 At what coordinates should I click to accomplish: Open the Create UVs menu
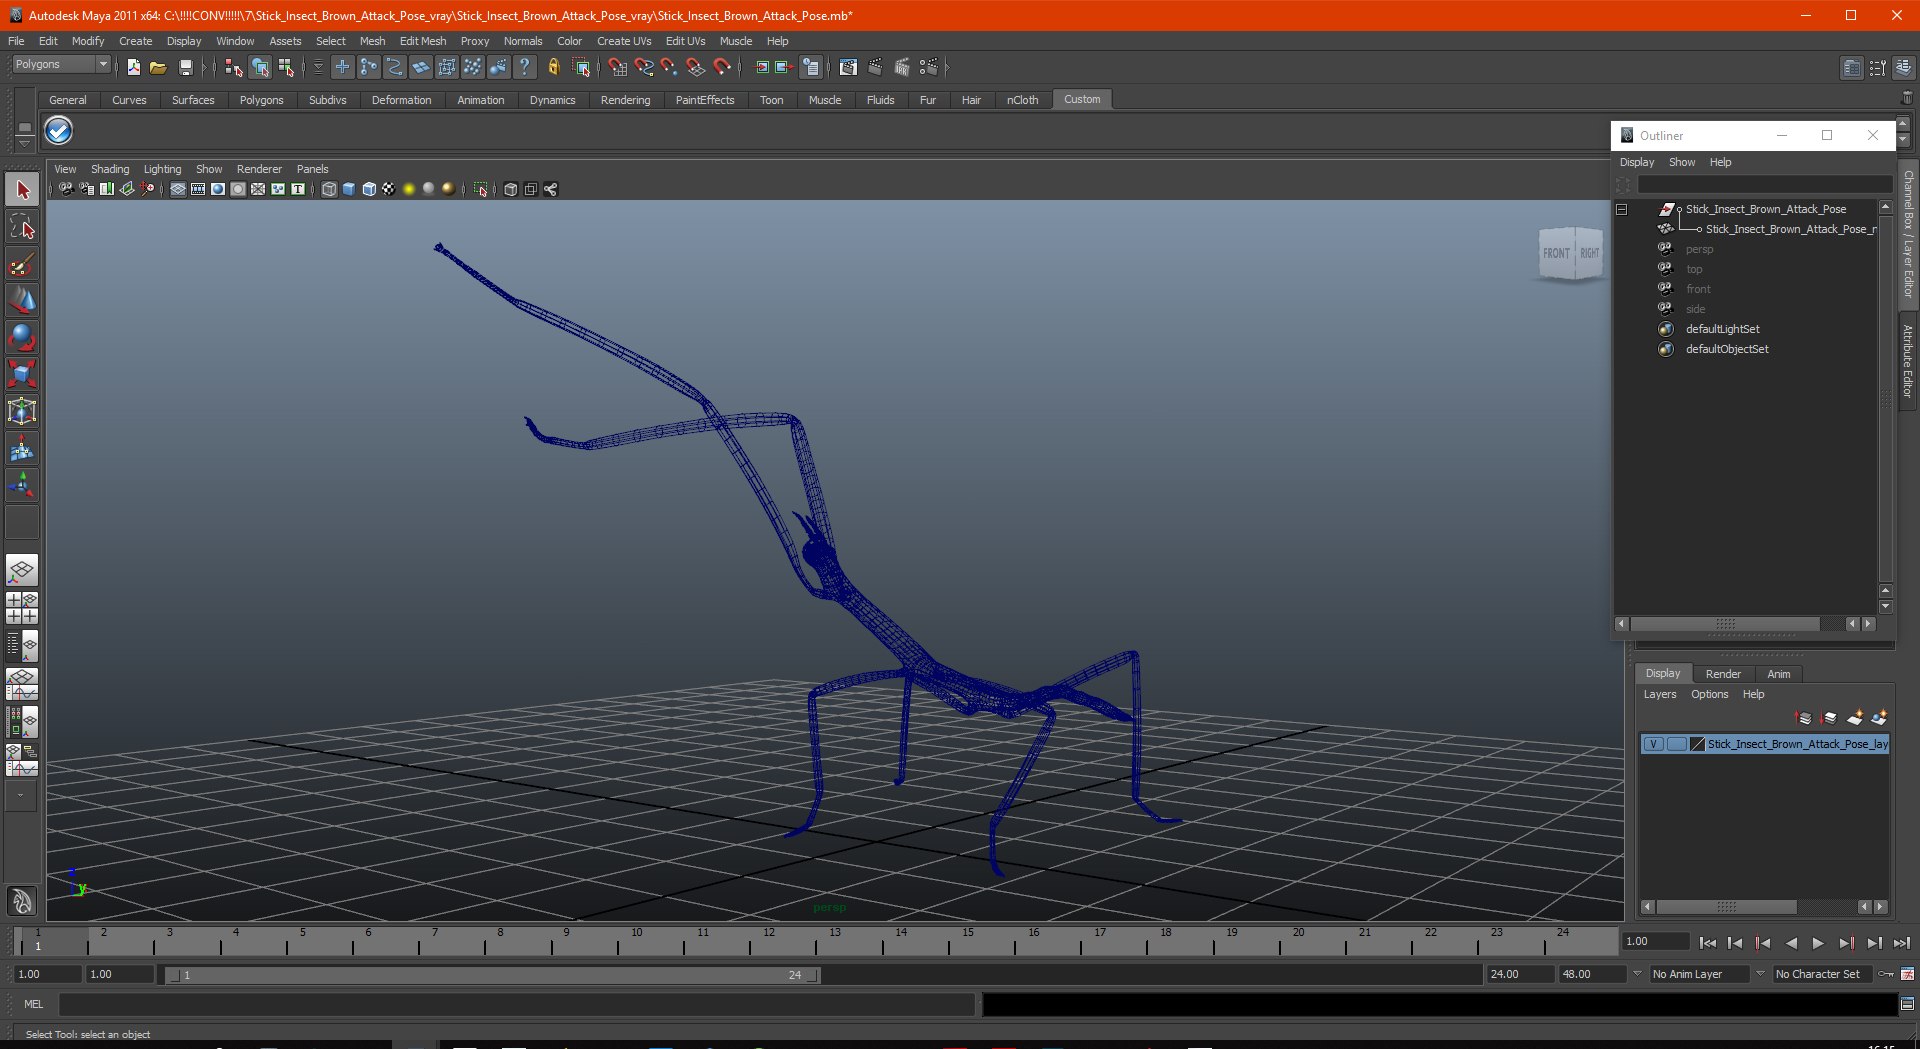click(624, 41)
